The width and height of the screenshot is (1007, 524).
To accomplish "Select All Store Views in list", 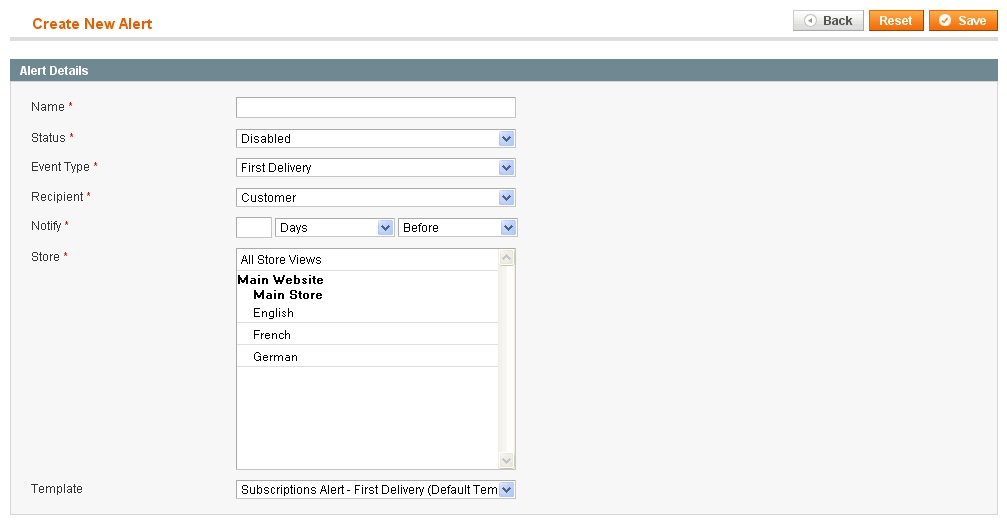I will tap(367, 259).
